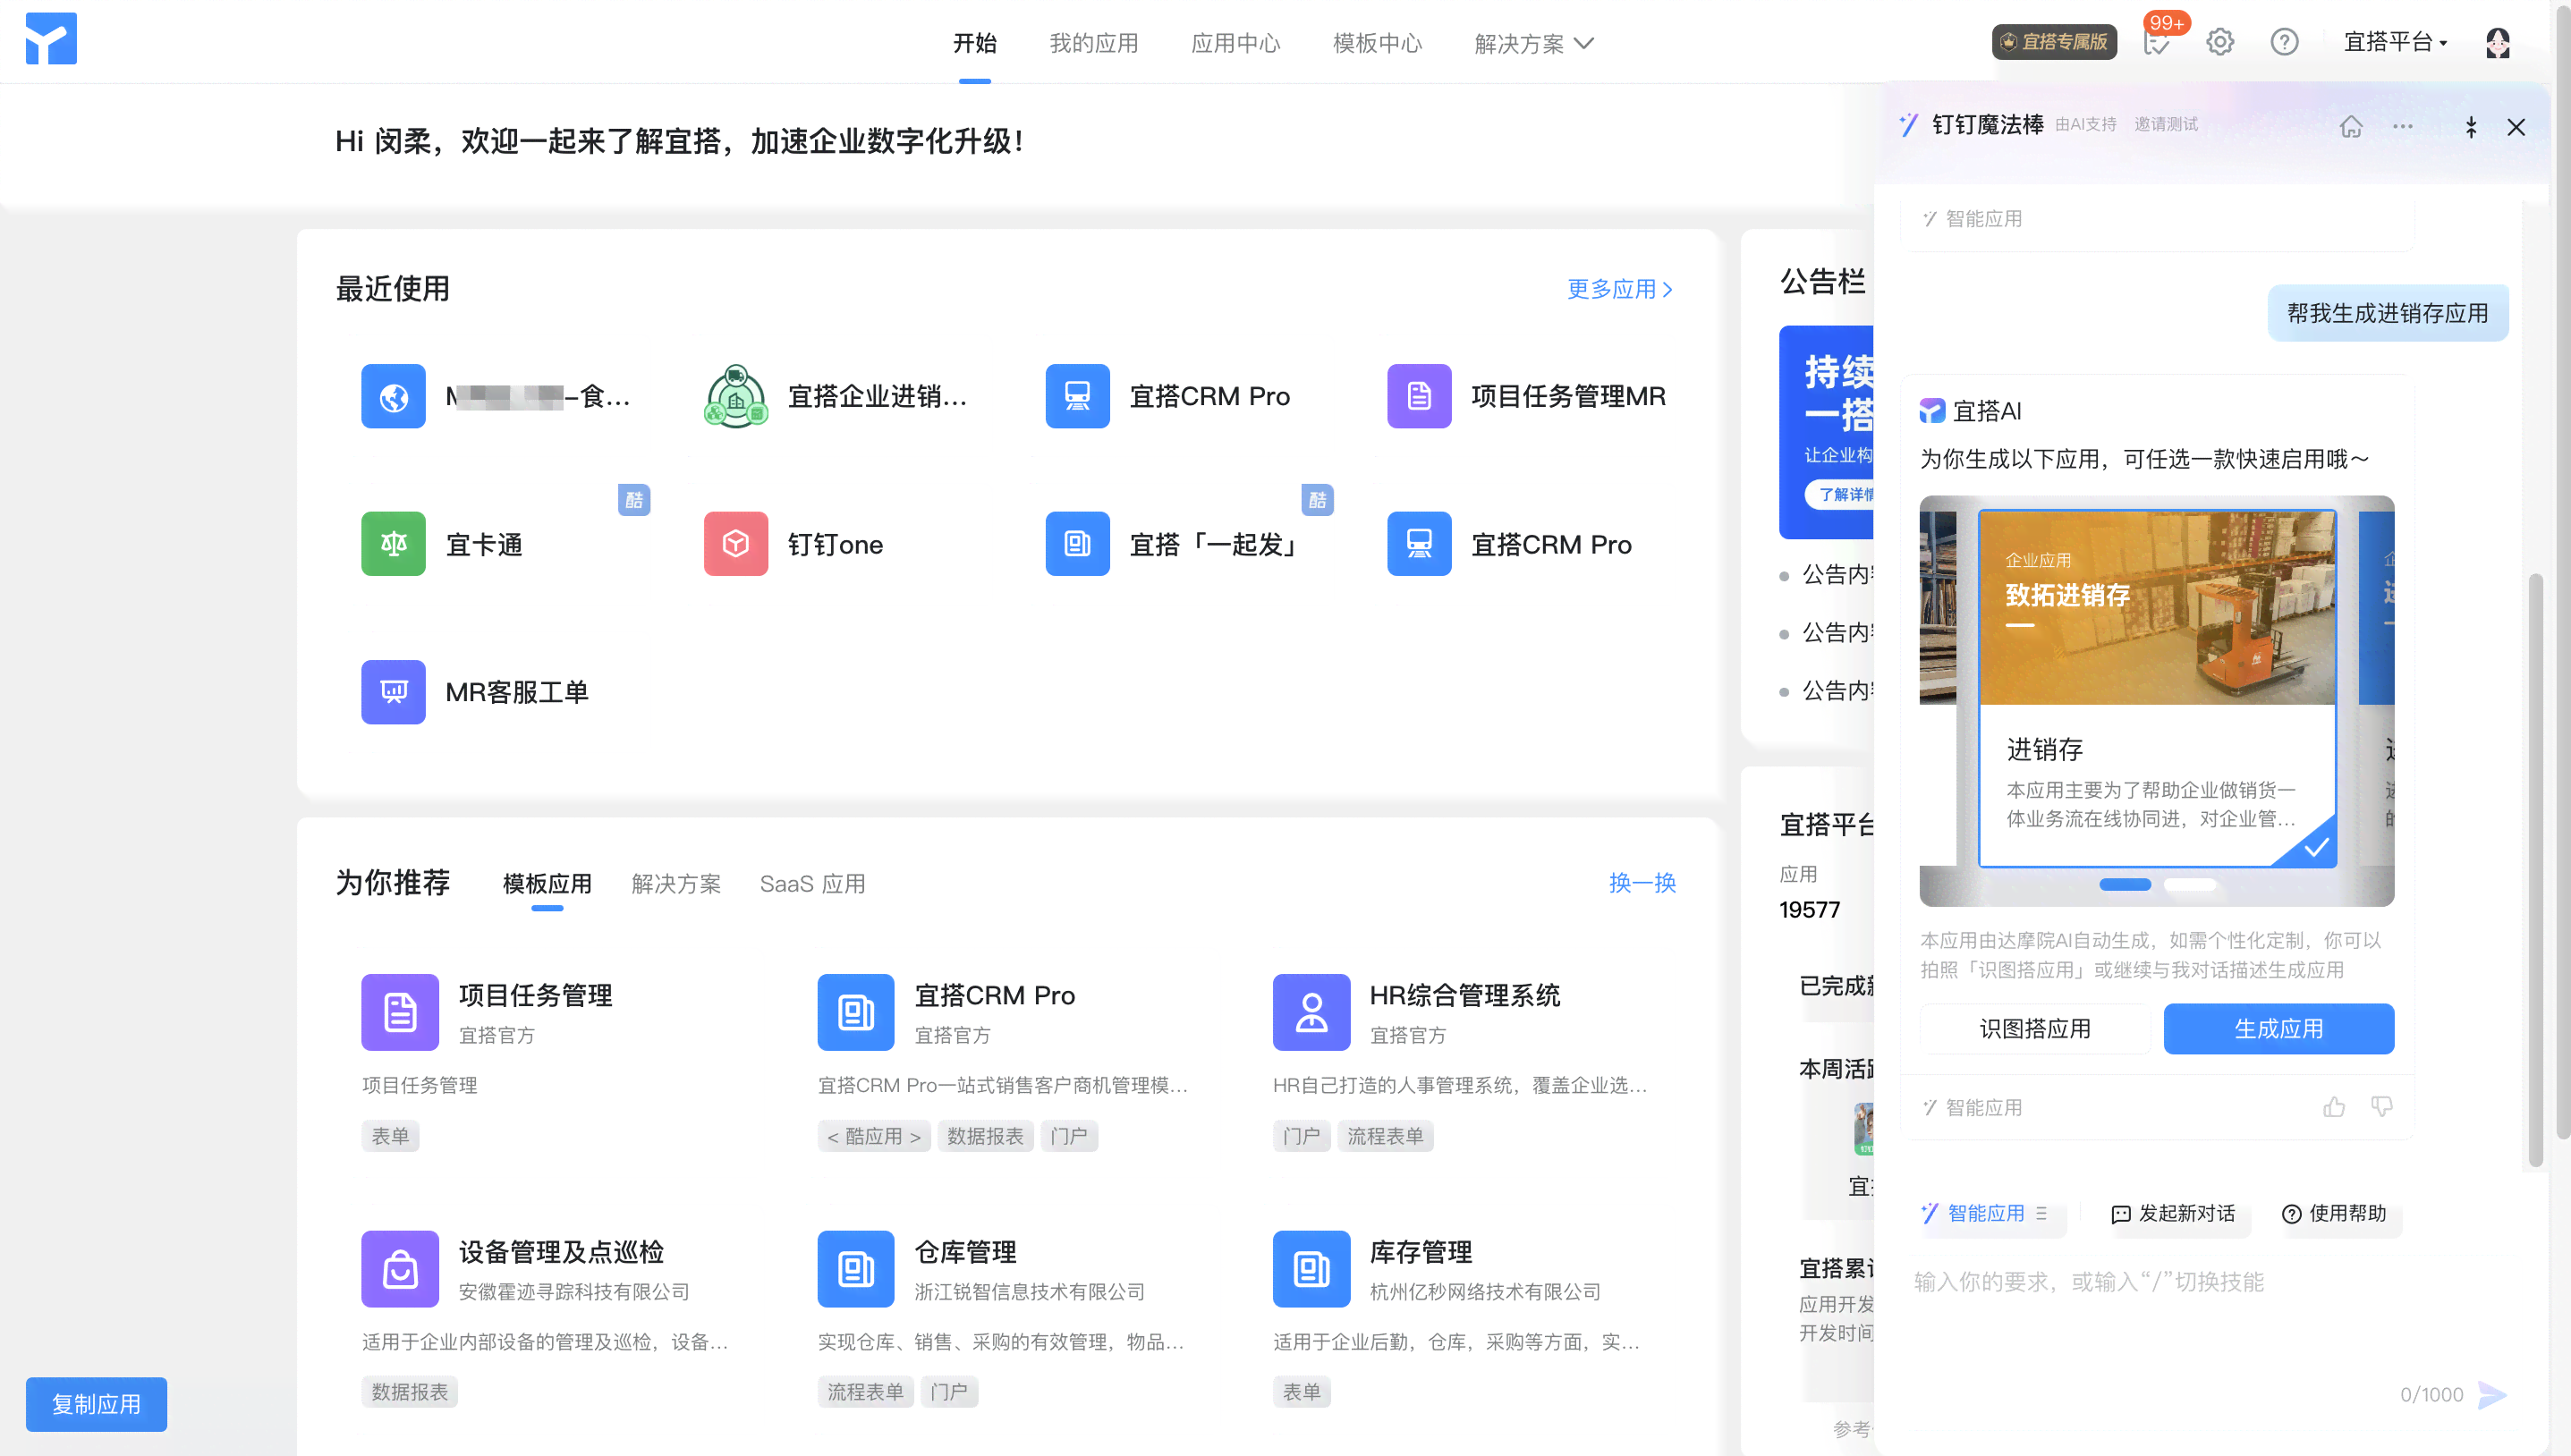Open 设备管理及点巡检 template icon
2571x1456 pixels.
coord(400,1269)
